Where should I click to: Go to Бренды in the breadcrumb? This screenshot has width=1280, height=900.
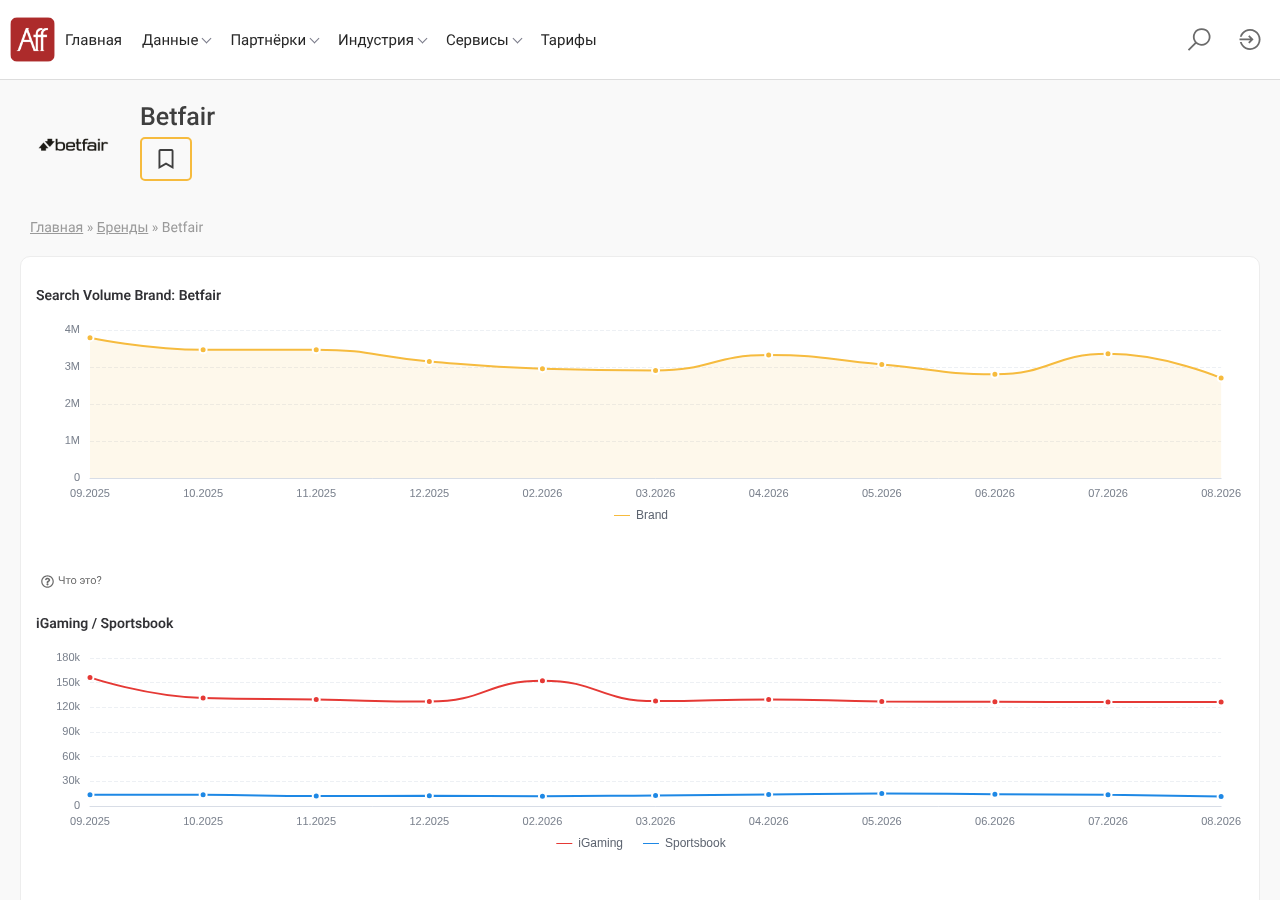(x=122, y=227)
